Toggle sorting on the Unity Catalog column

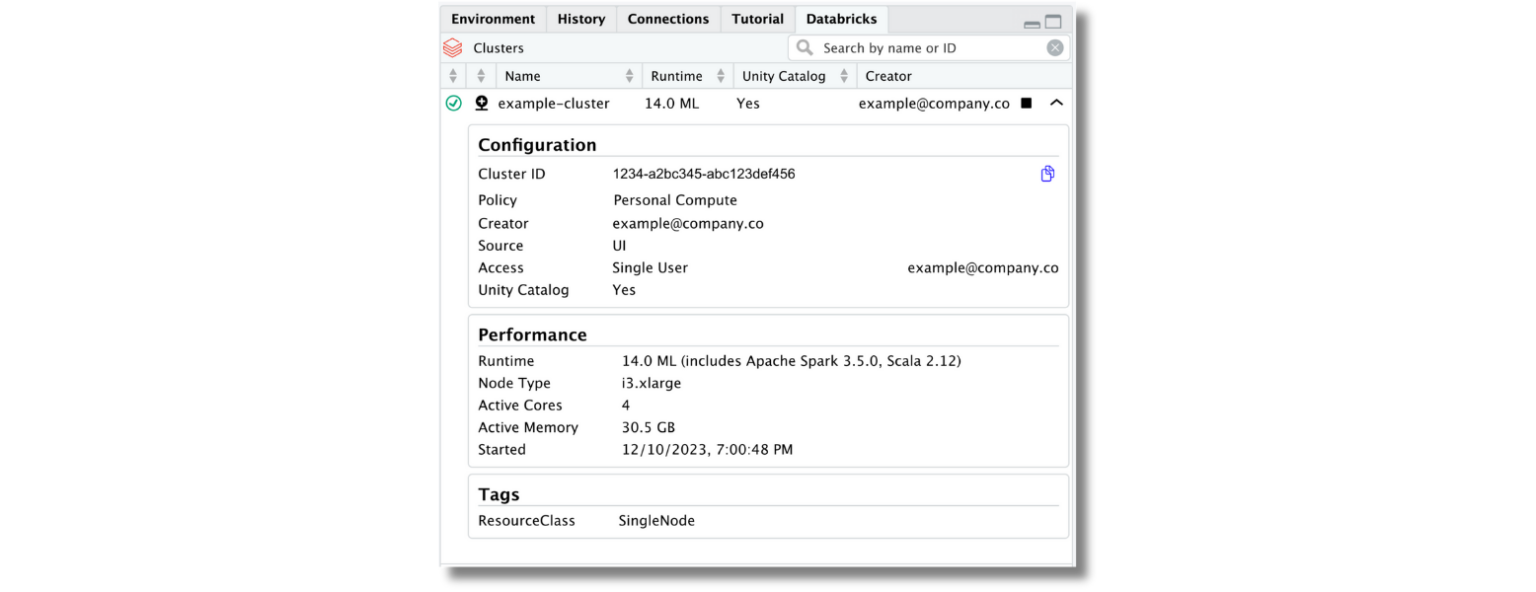[846, 75]
